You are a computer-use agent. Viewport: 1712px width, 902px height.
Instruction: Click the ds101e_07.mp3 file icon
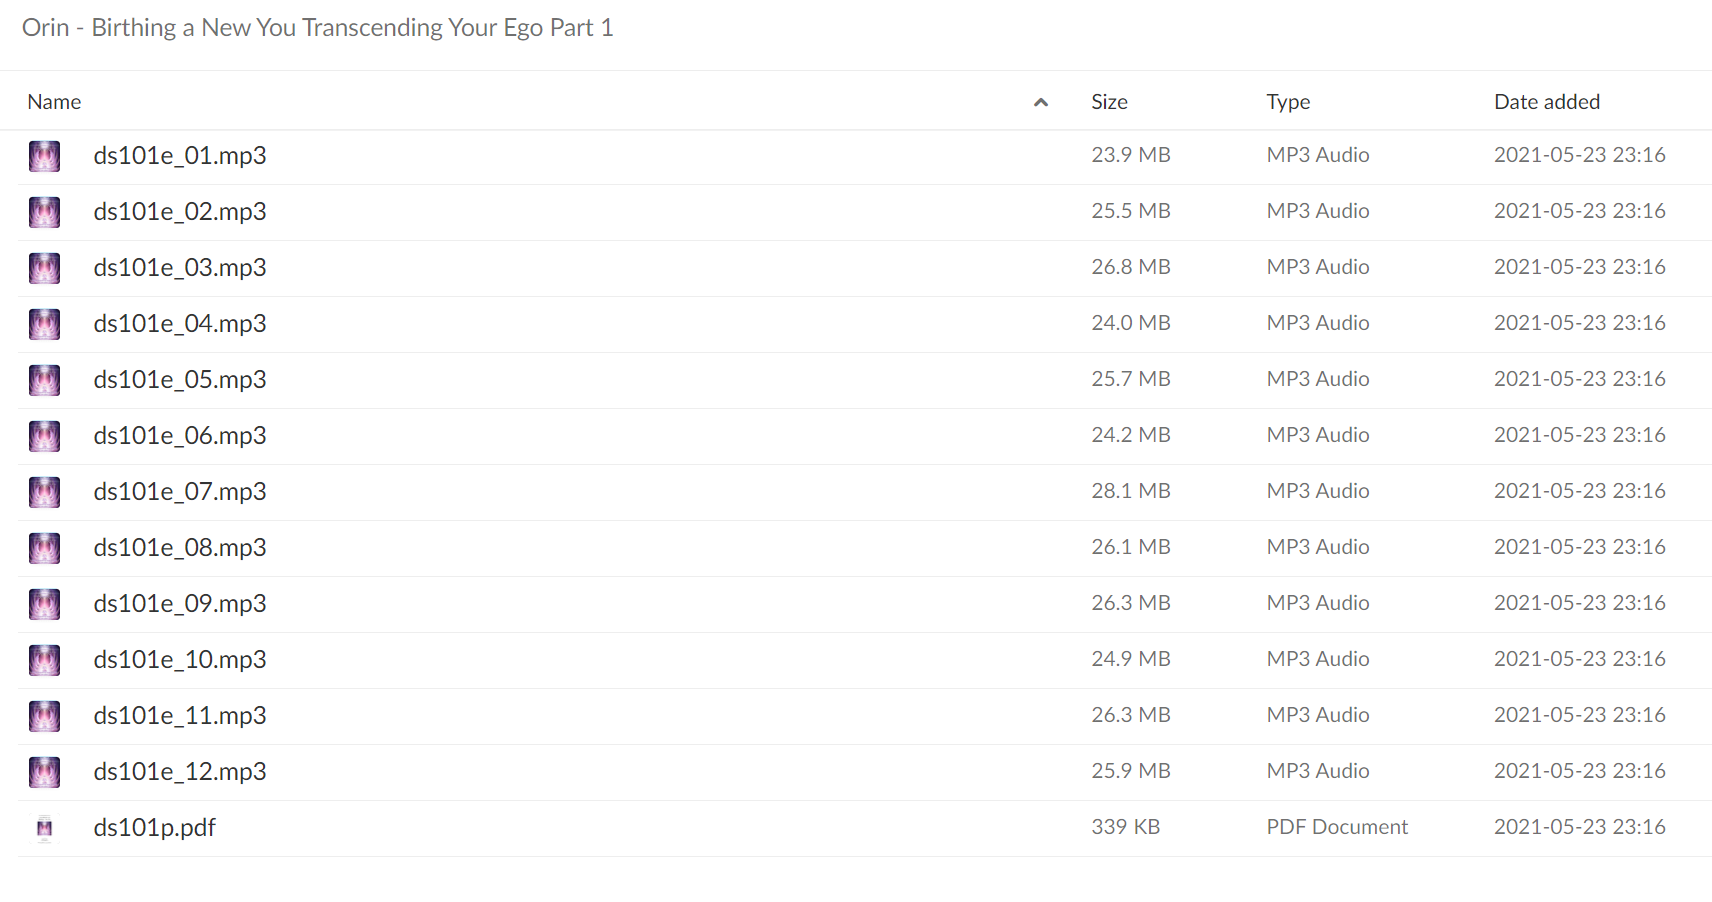(x=44, y=492)
